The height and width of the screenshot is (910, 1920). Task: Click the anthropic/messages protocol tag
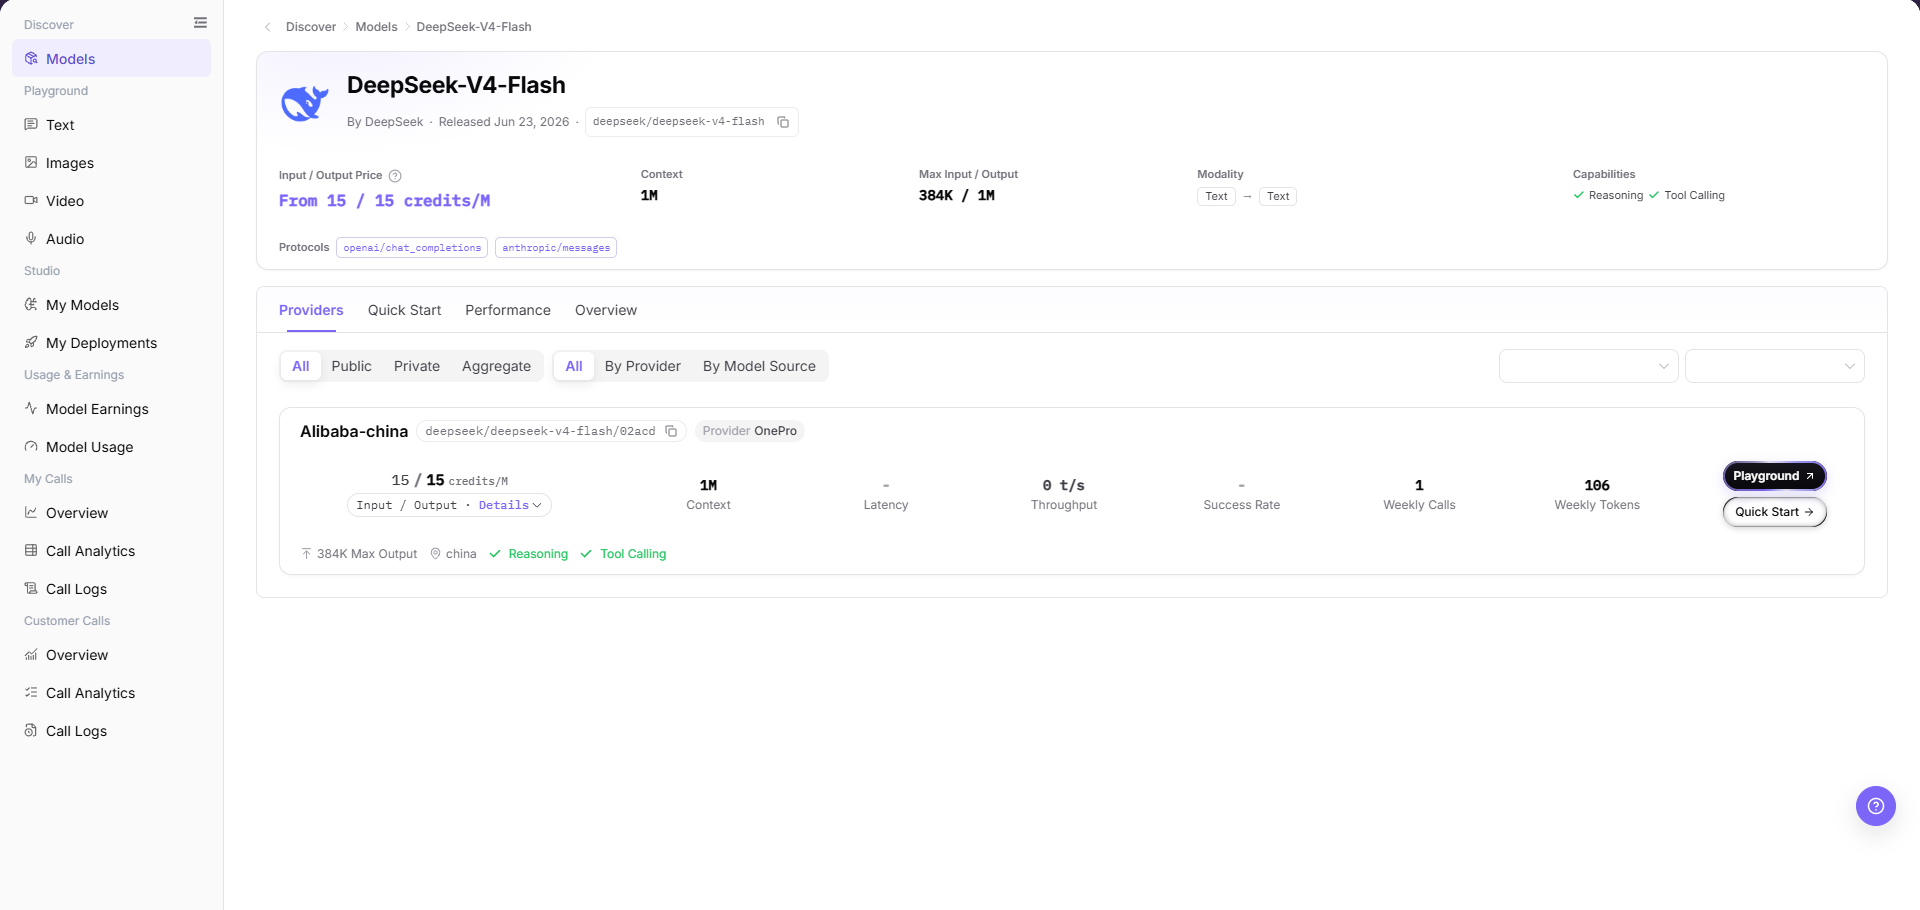pos(556,248)
